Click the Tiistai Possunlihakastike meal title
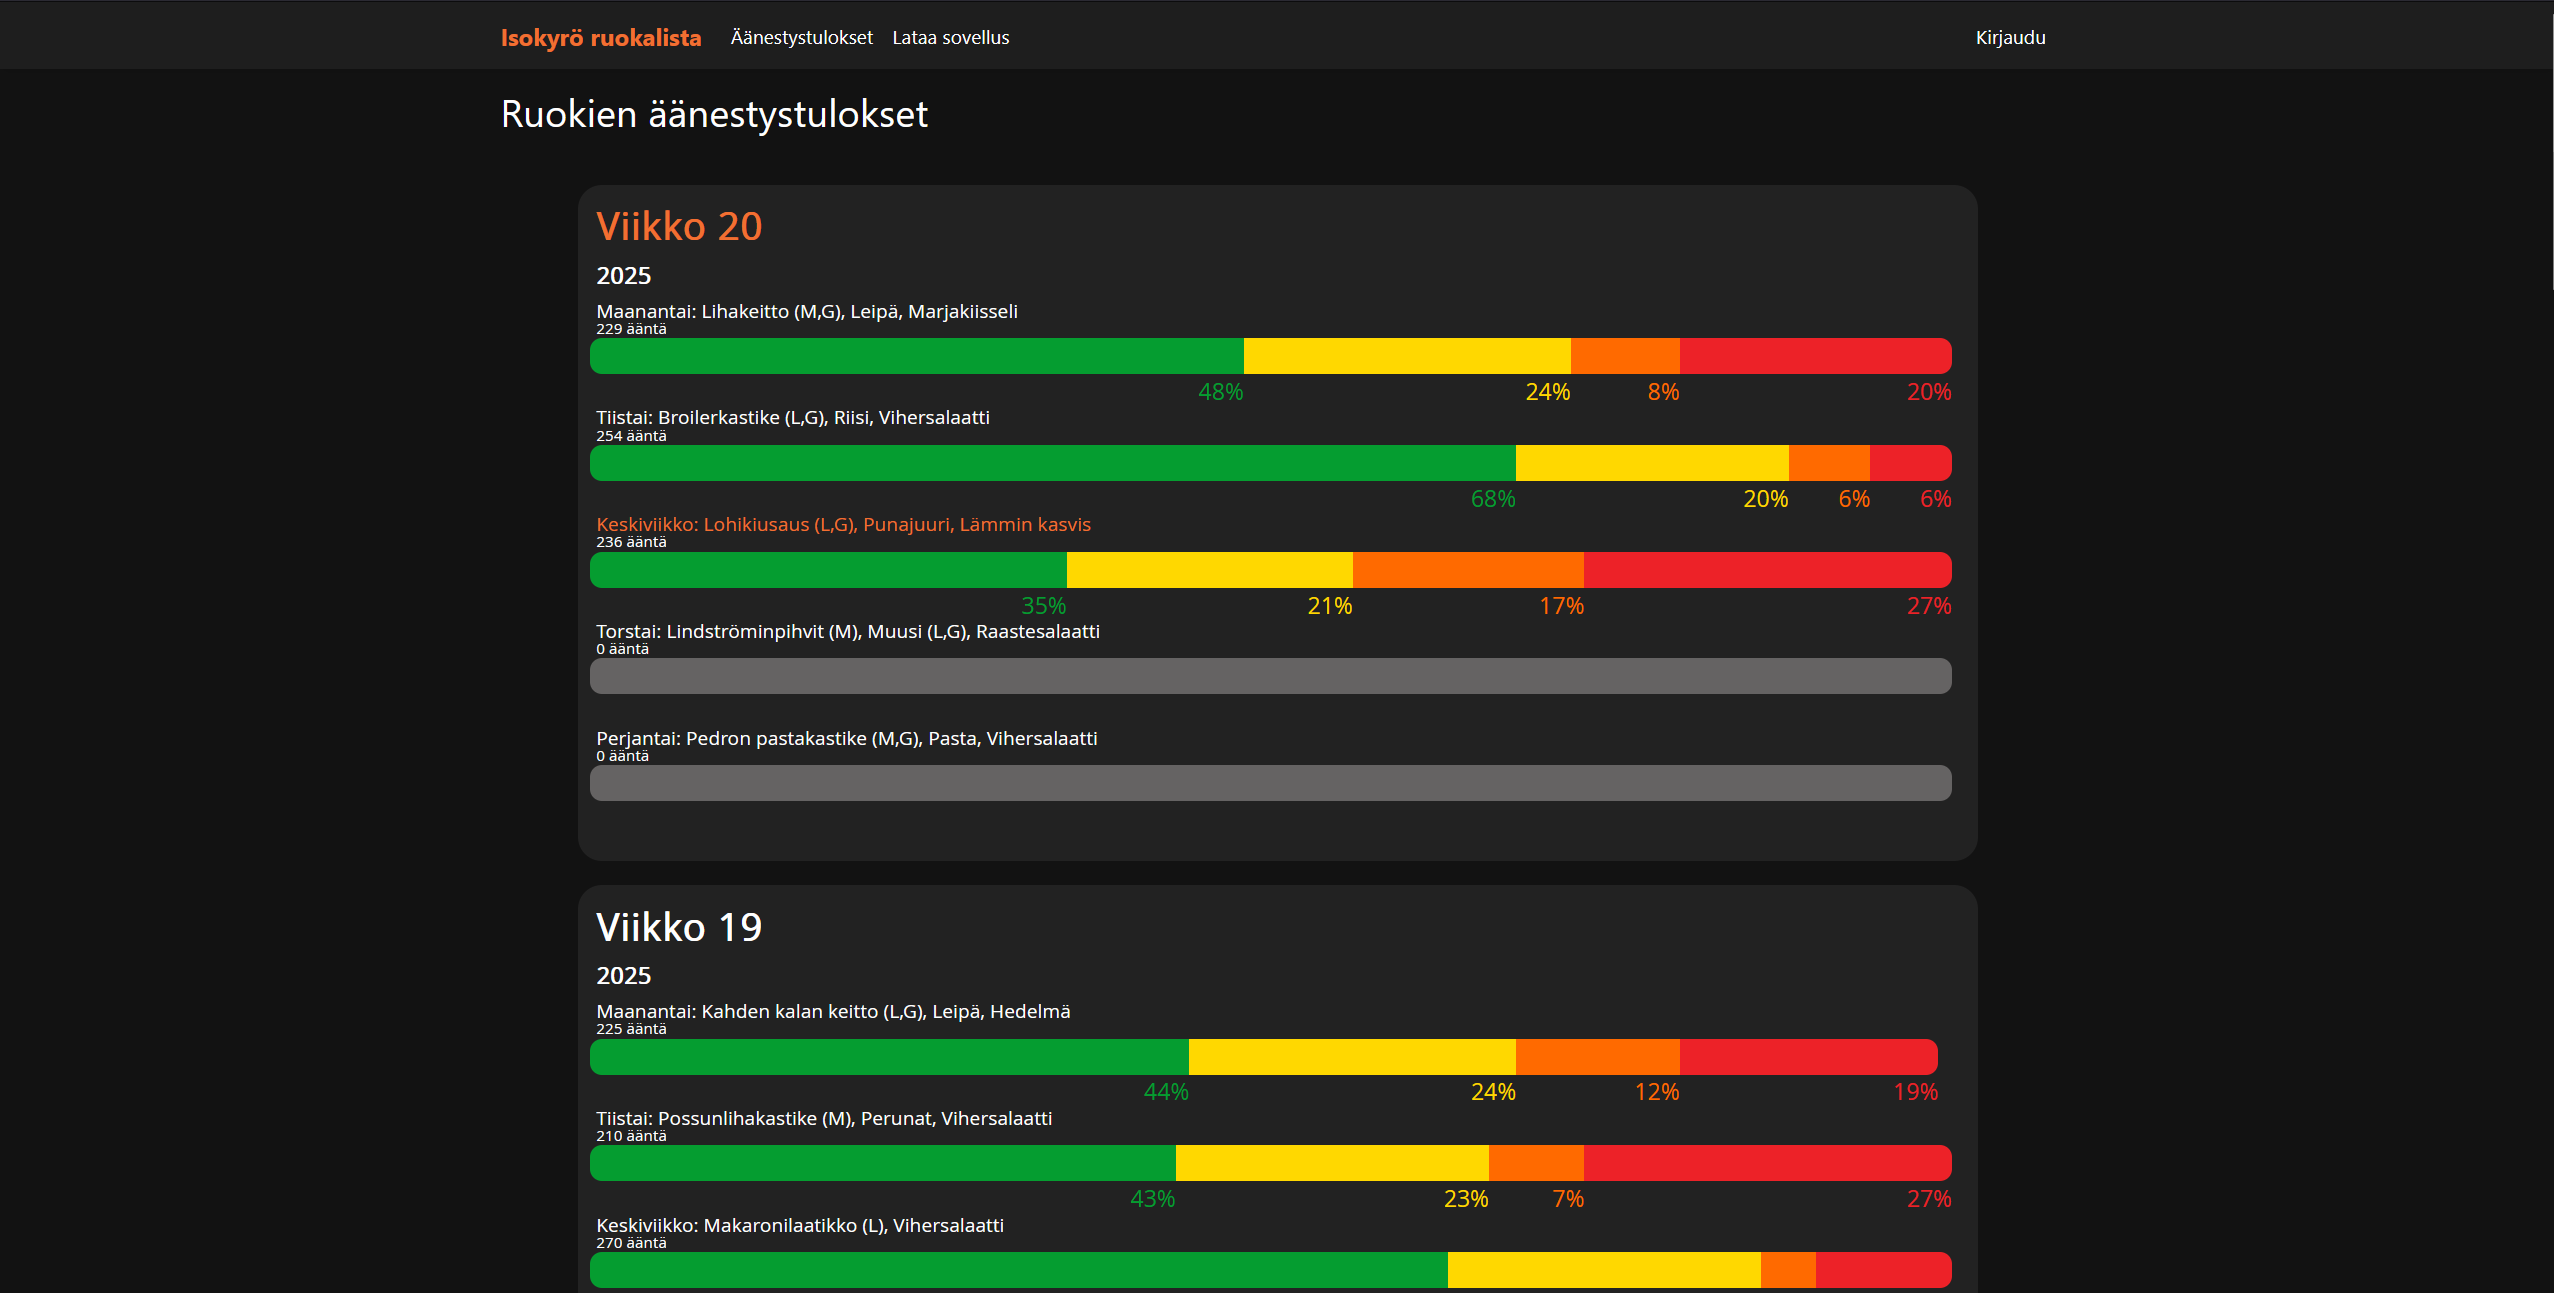Viewport: 2554px width, 1293px height. pyautogui.click(x=824, y=1119)
